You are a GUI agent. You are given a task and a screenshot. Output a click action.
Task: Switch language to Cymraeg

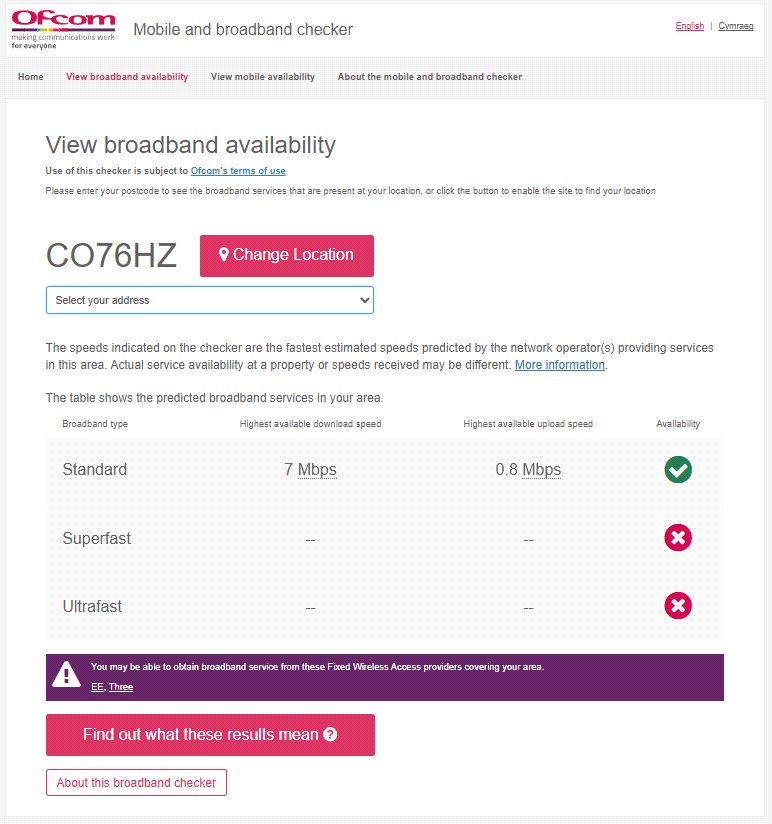(737, 26)
